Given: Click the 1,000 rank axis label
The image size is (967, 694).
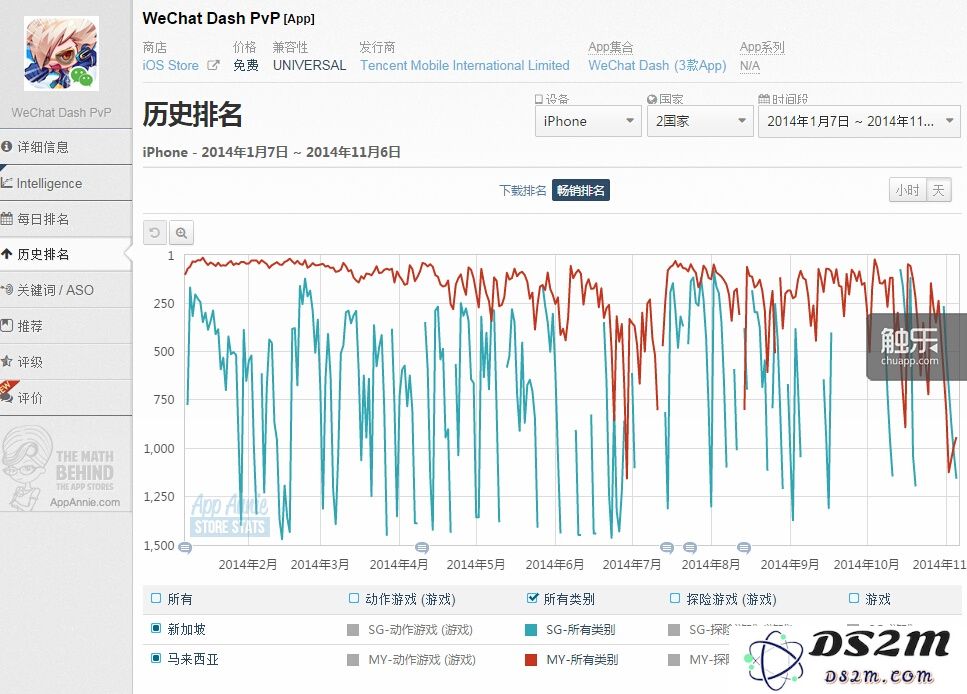Looking at the screenshot, I should coord(159,448).
